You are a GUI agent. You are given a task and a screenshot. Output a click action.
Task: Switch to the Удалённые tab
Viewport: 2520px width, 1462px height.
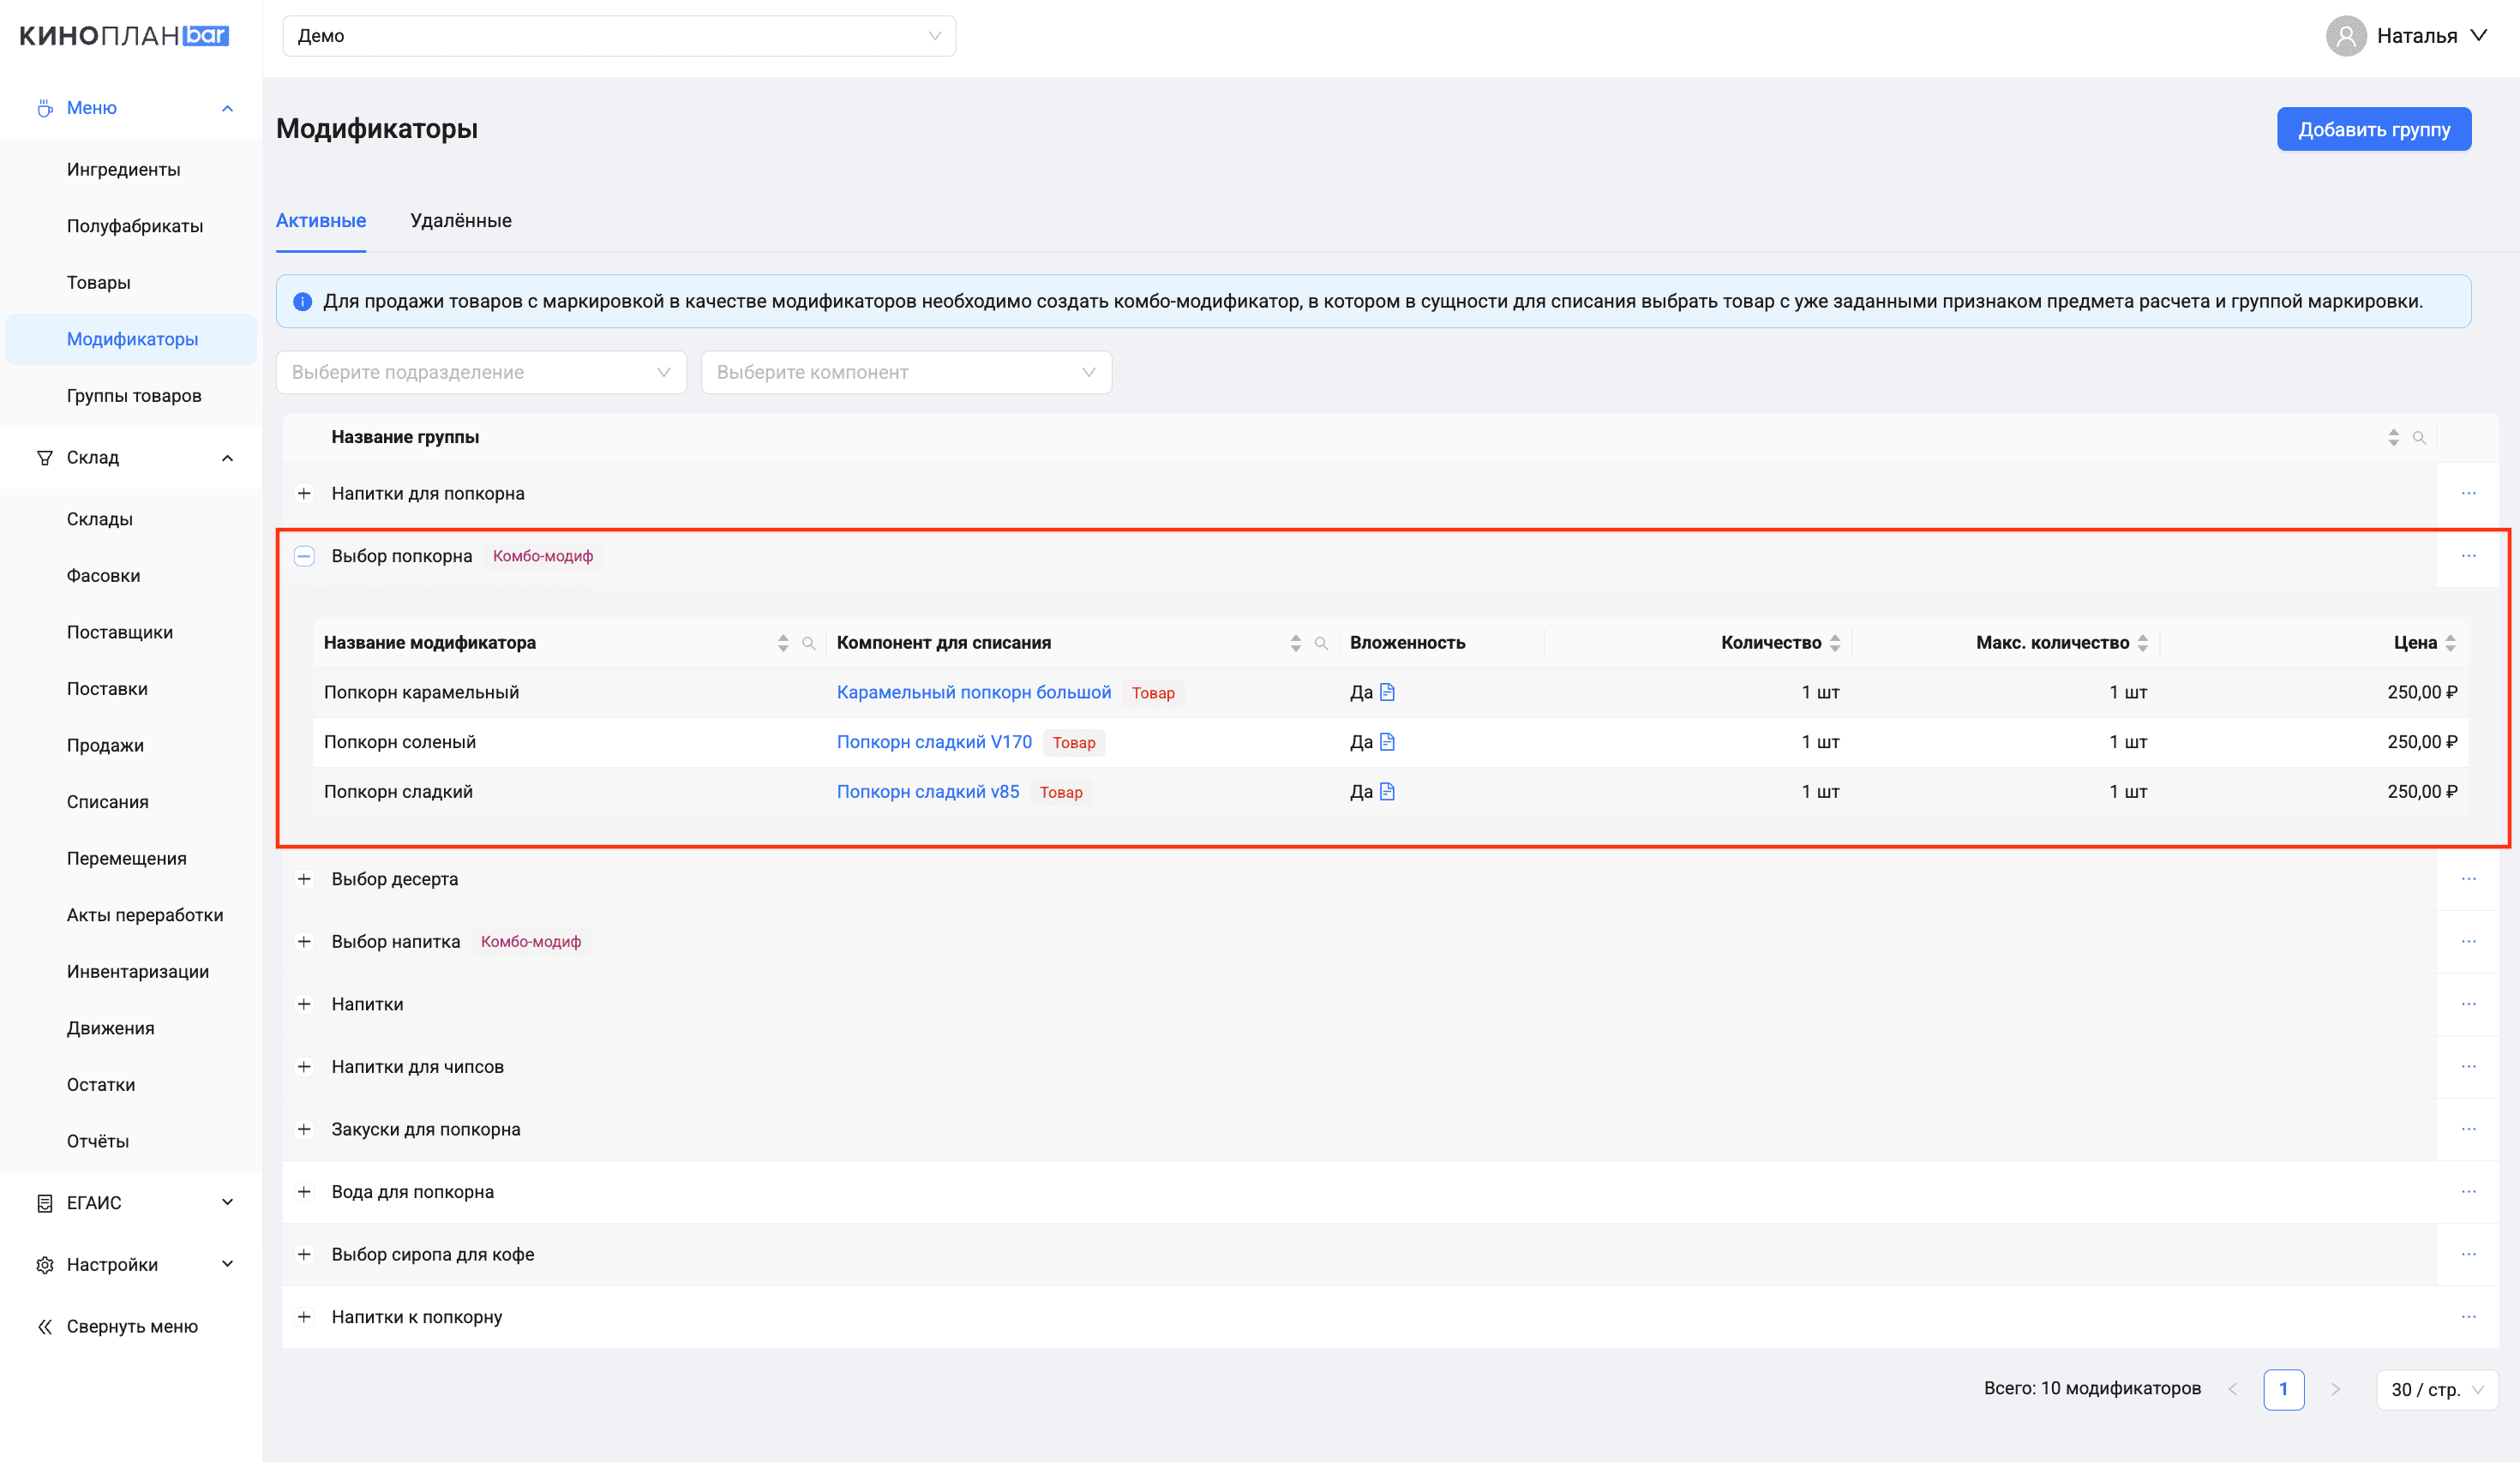coord(460,221)
